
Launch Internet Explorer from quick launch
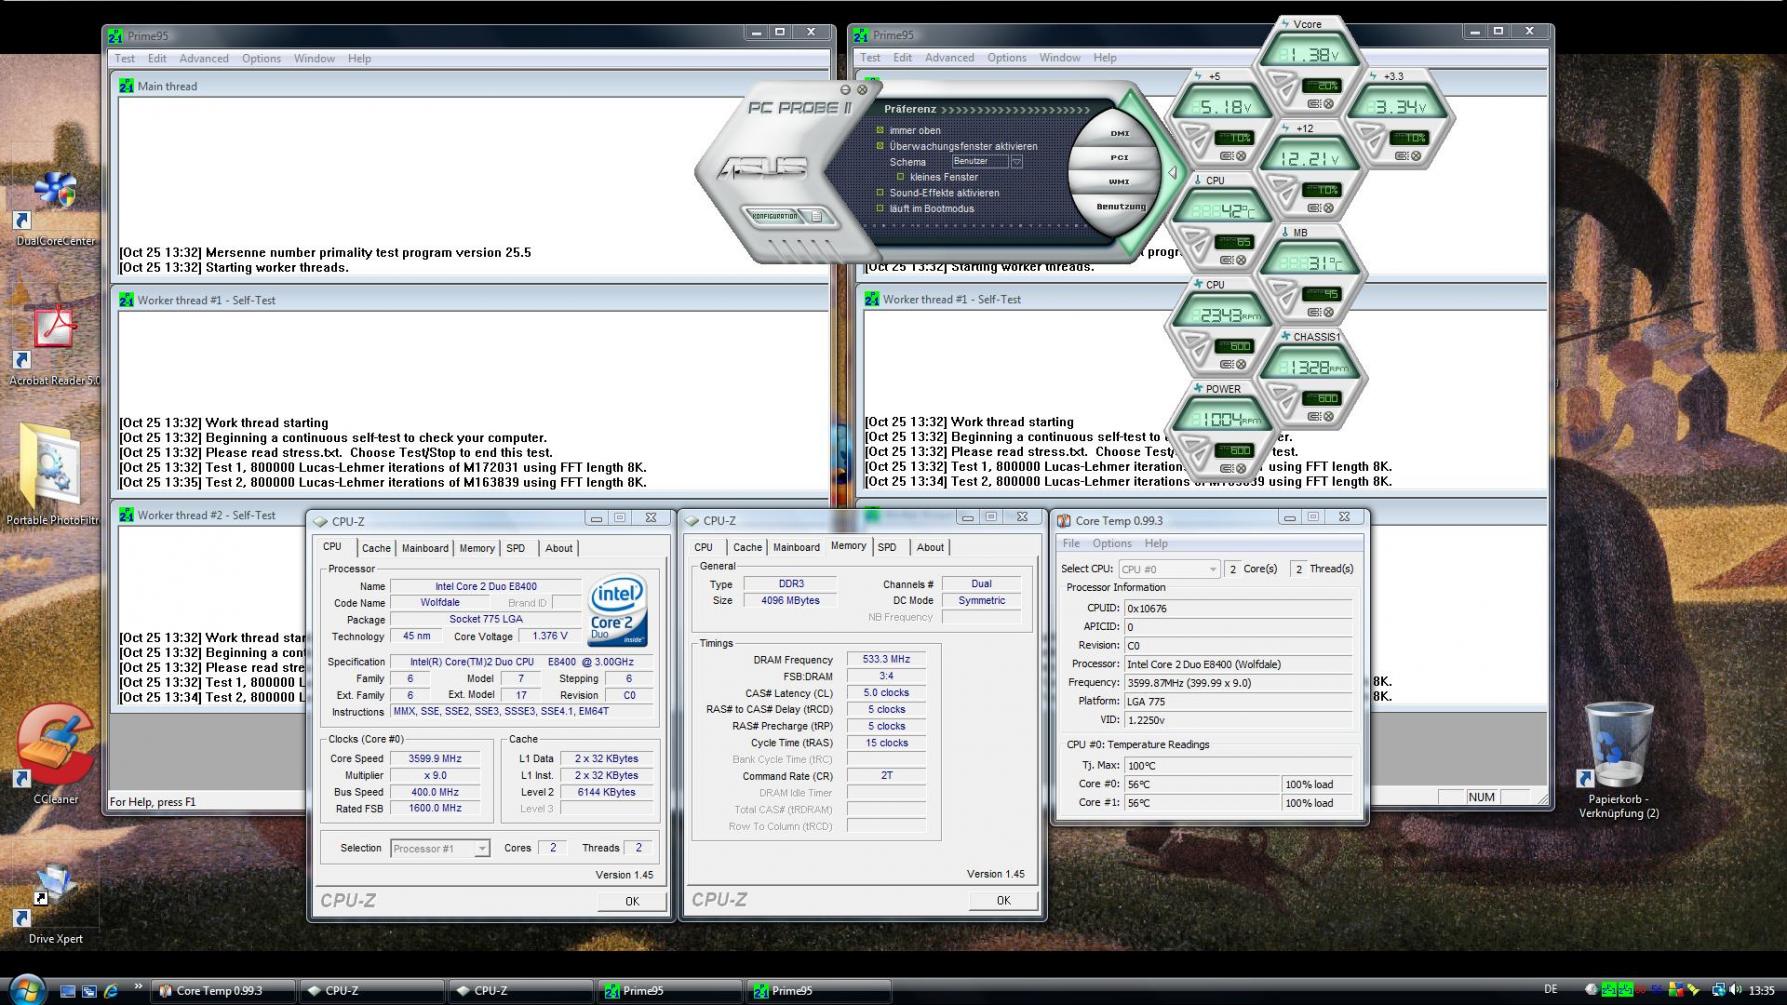111,991
